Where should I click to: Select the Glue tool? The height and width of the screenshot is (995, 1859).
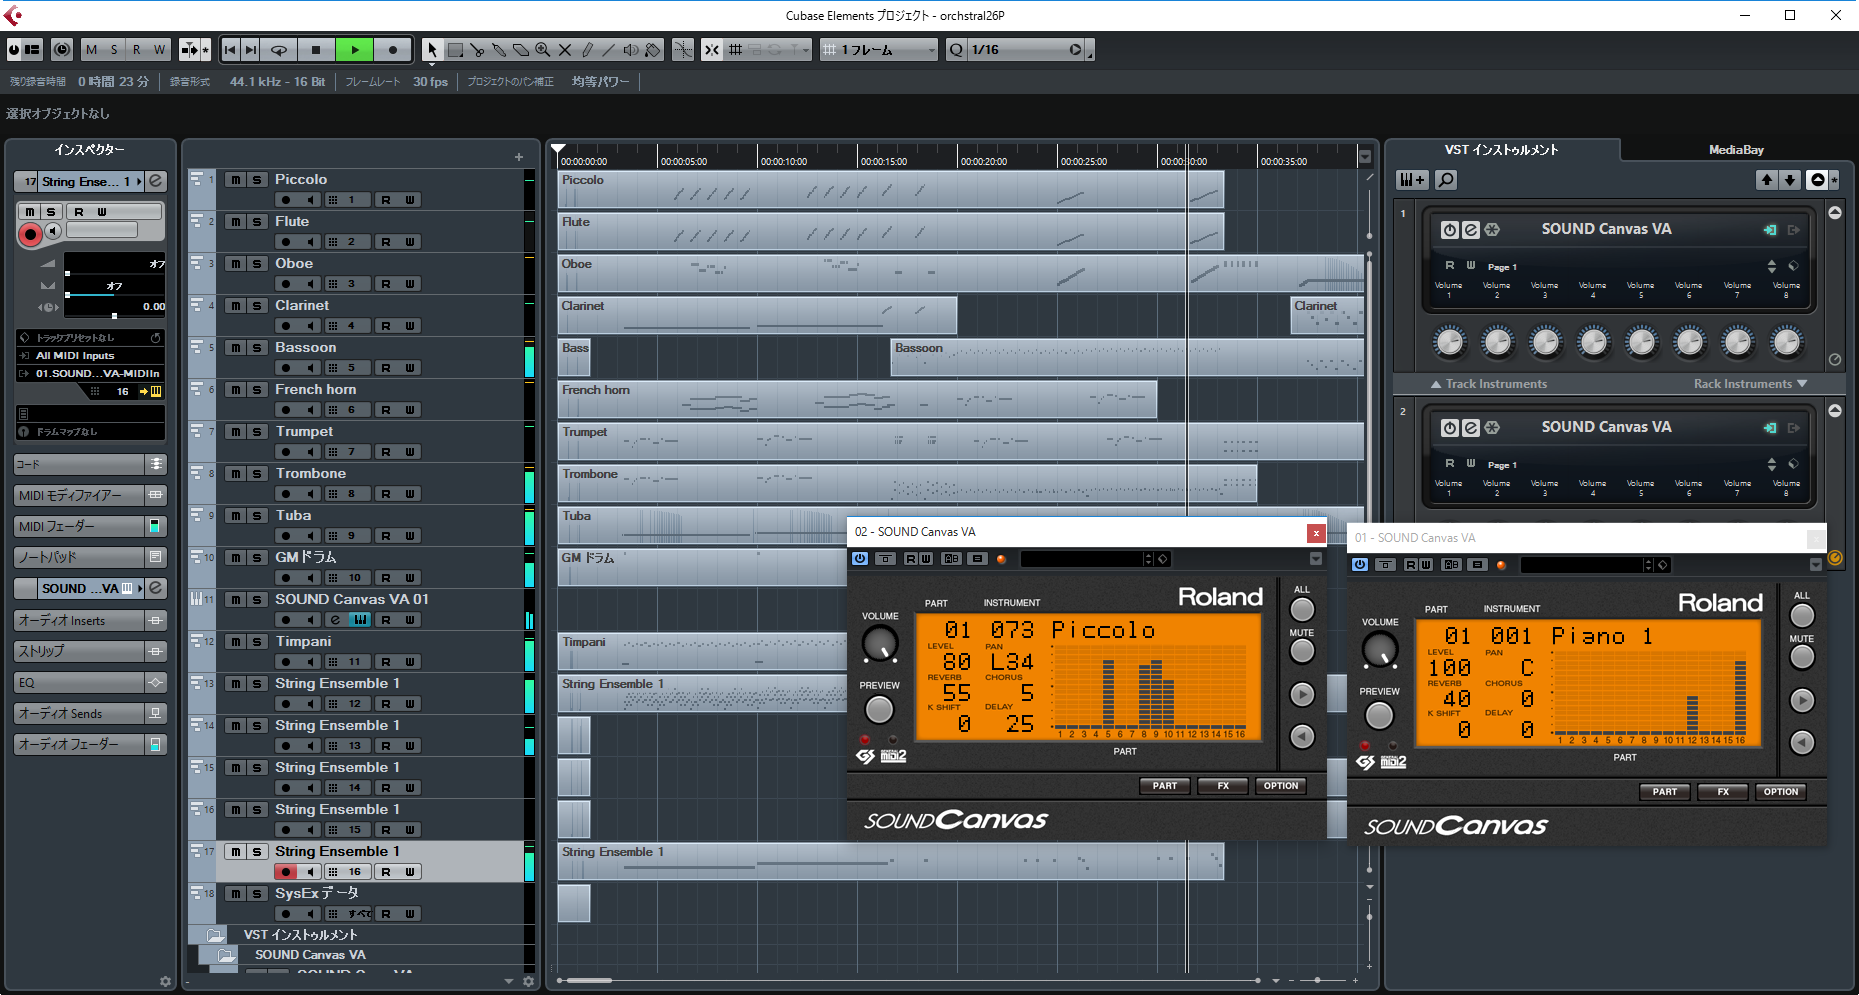coord(499,50)
